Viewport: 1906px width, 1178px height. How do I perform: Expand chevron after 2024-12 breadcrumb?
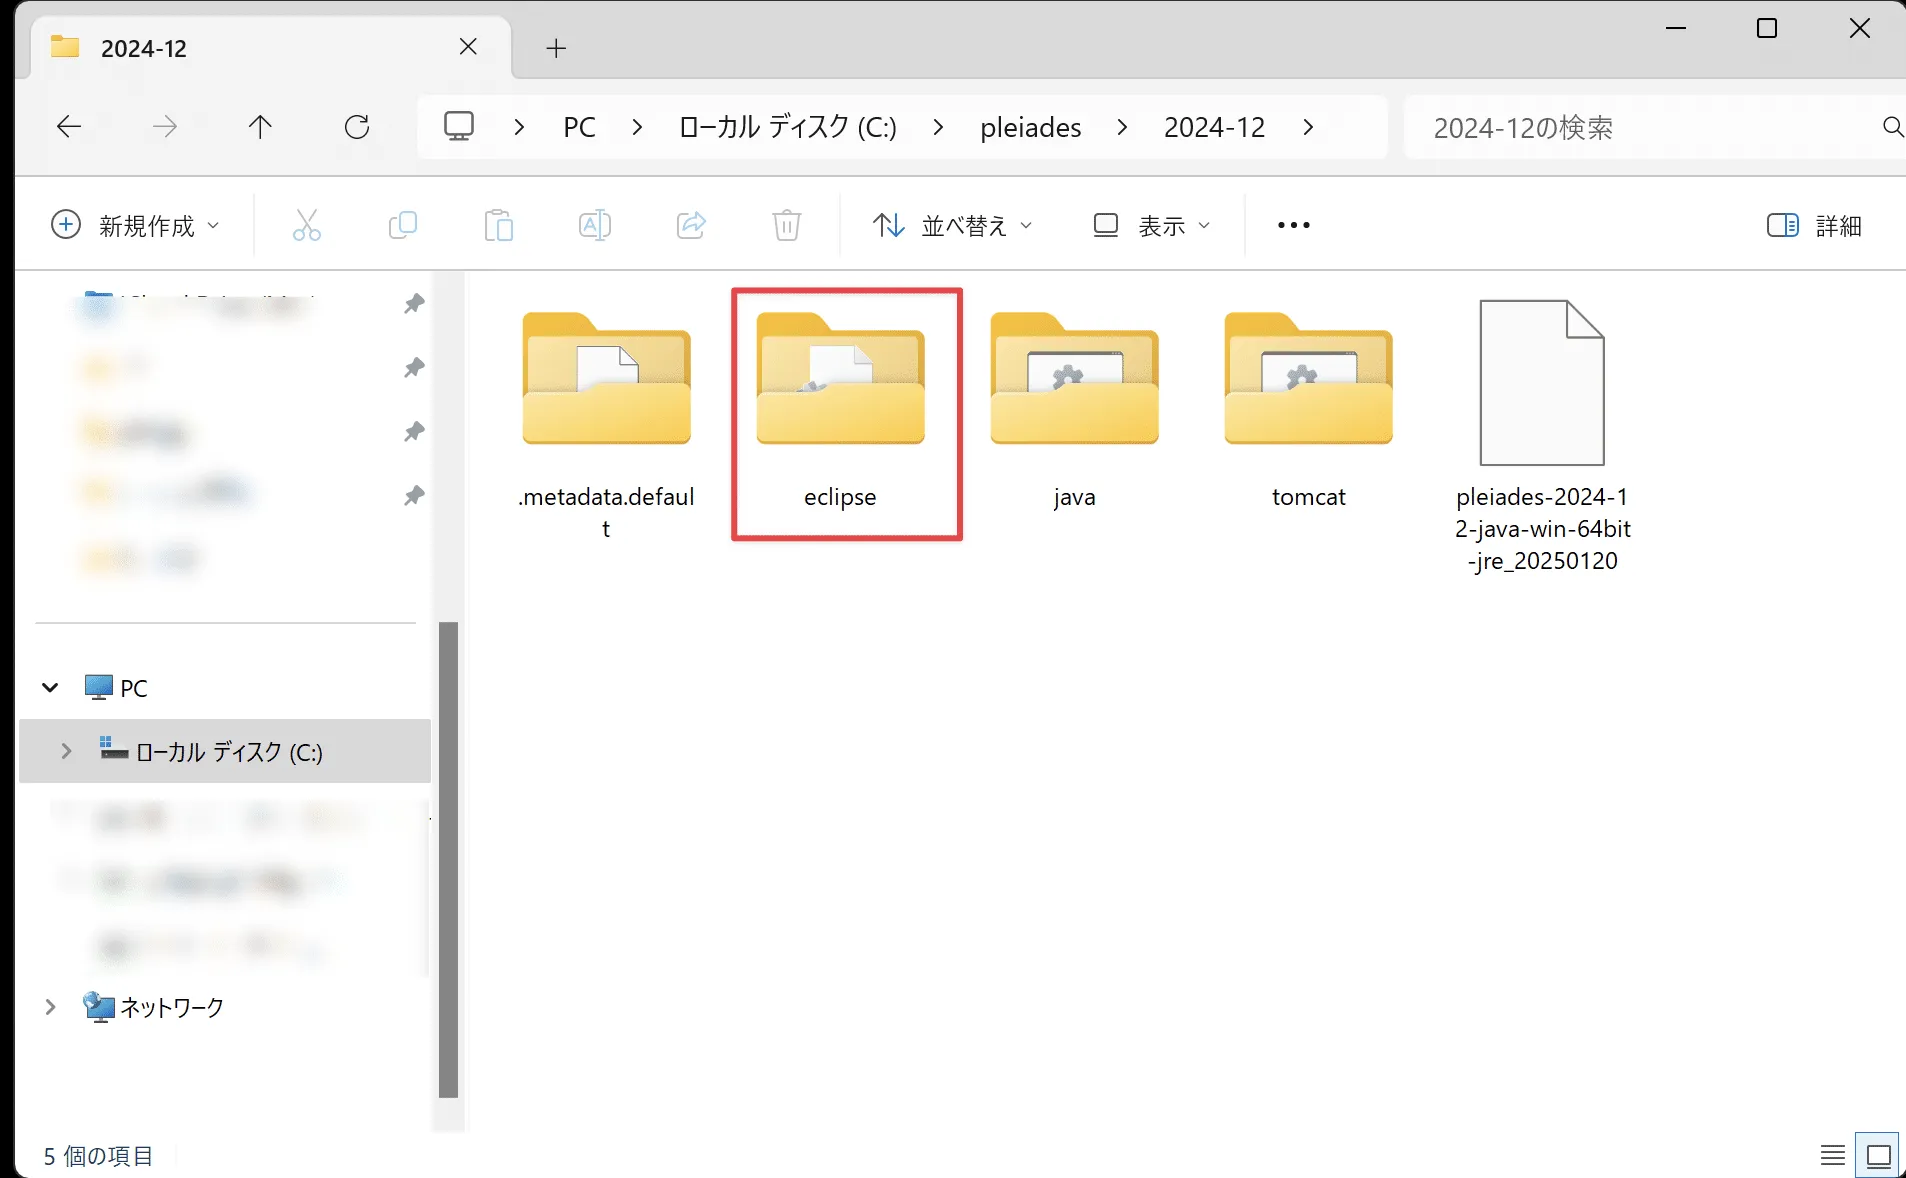pos(1308,127)
